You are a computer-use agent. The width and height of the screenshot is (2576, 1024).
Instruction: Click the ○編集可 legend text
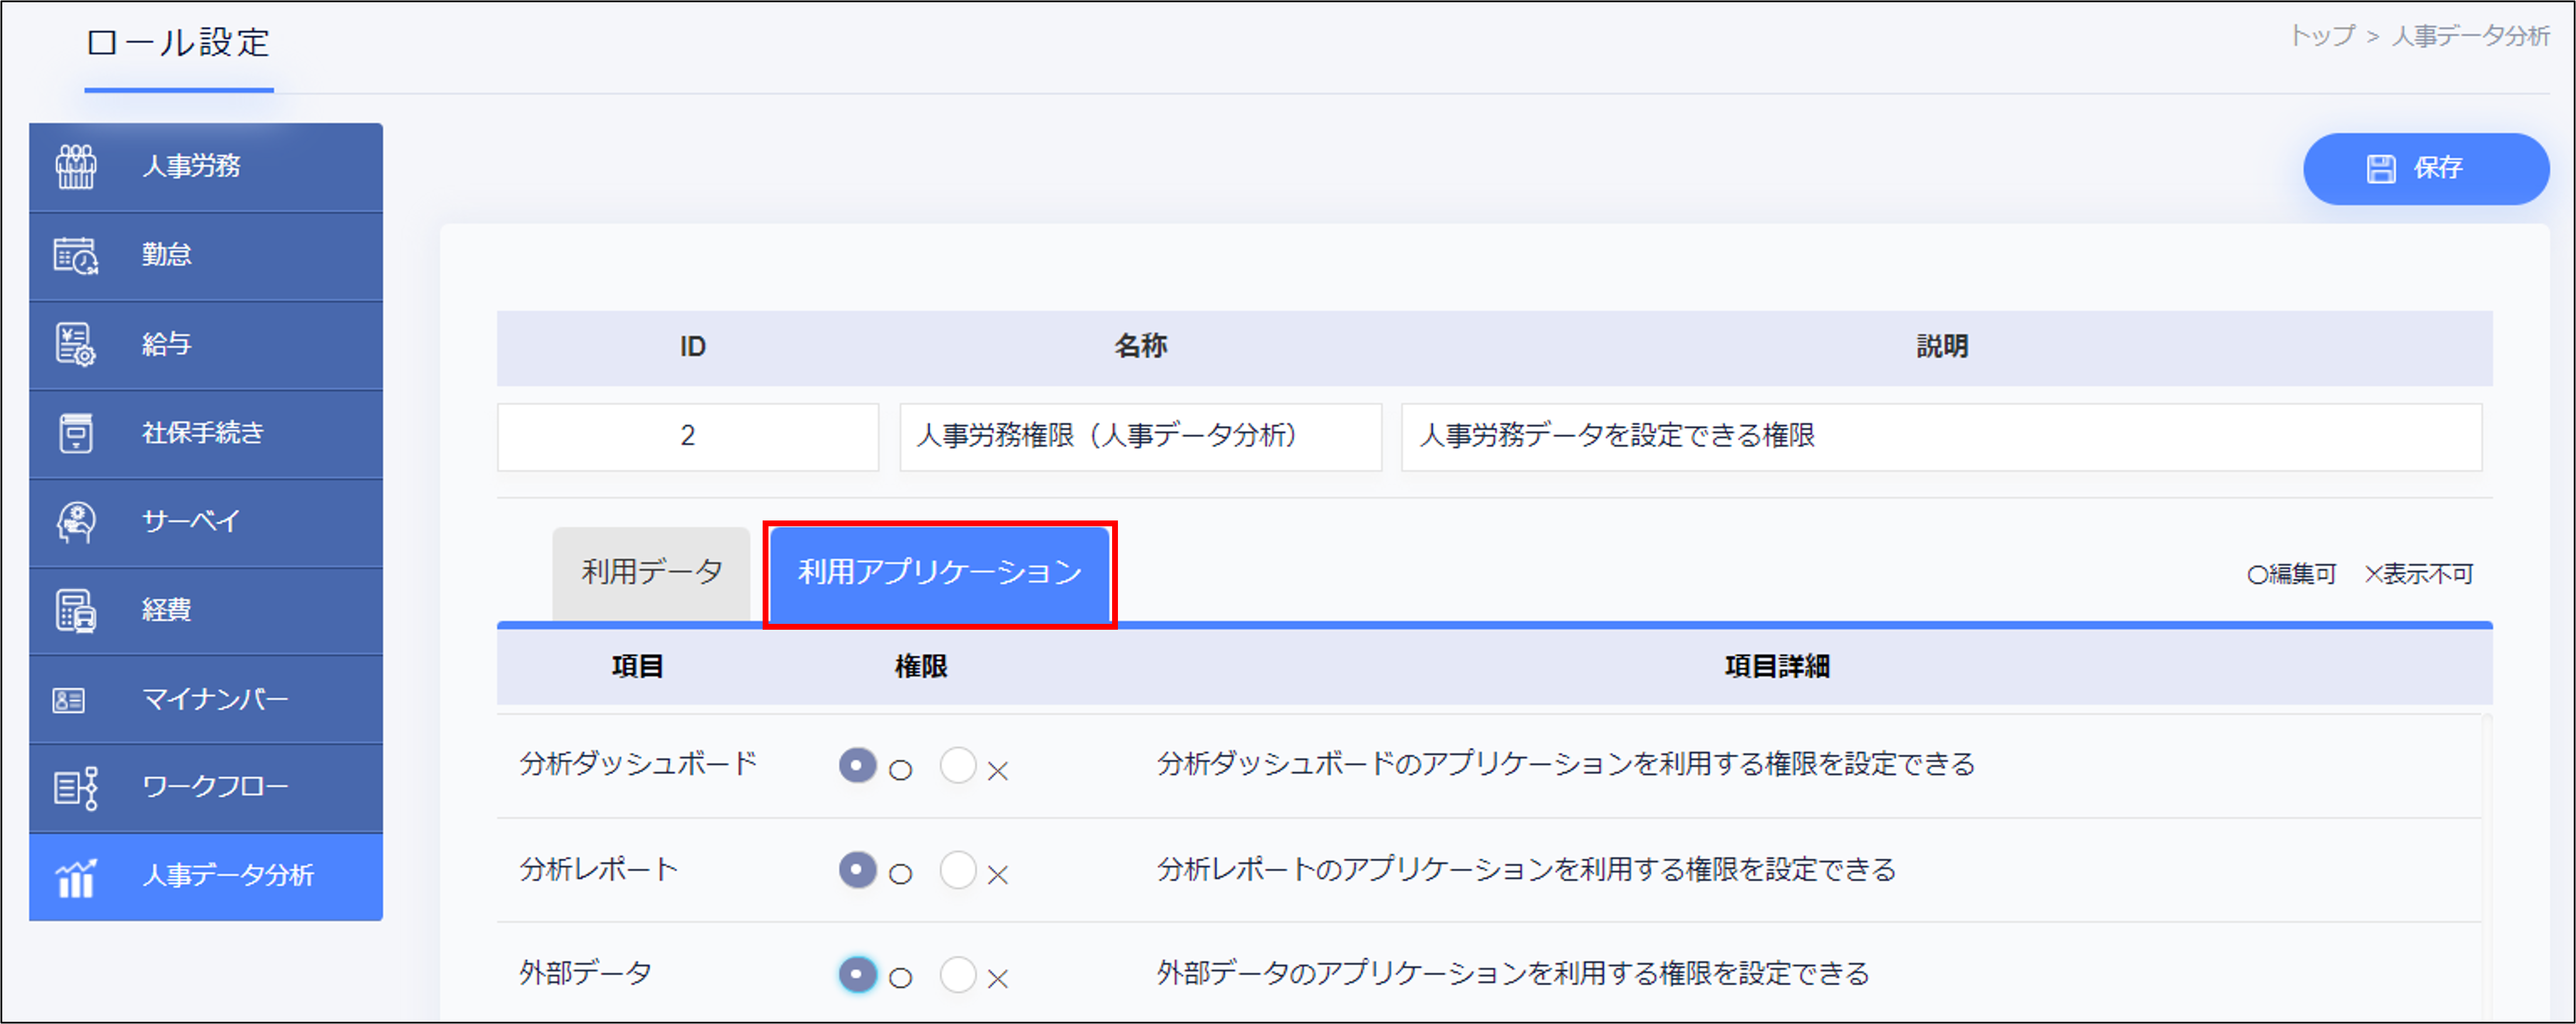point(2291,575)
